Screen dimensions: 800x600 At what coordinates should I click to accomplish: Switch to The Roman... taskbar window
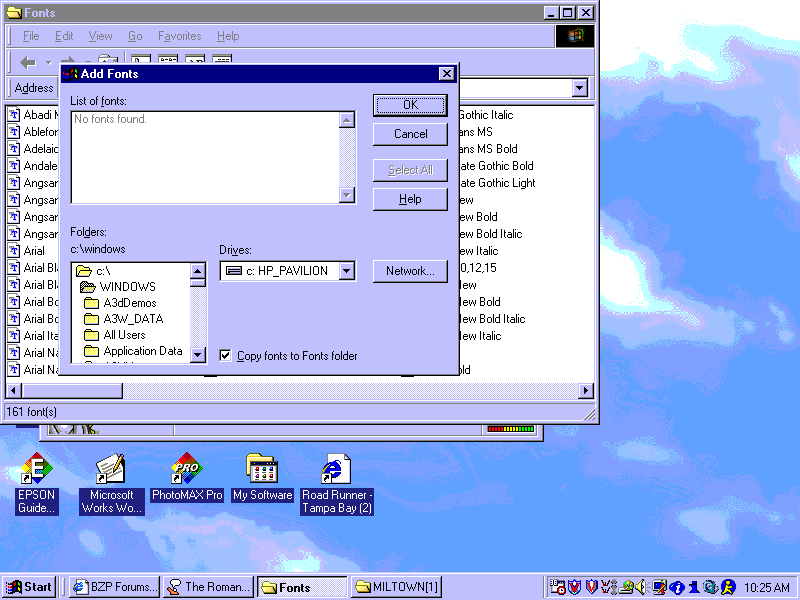(209, 587)
